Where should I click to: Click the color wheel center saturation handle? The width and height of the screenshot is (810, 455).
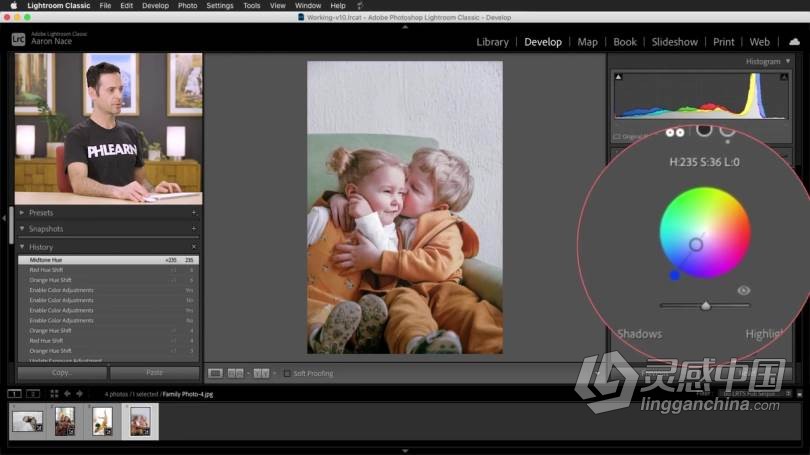696,244
